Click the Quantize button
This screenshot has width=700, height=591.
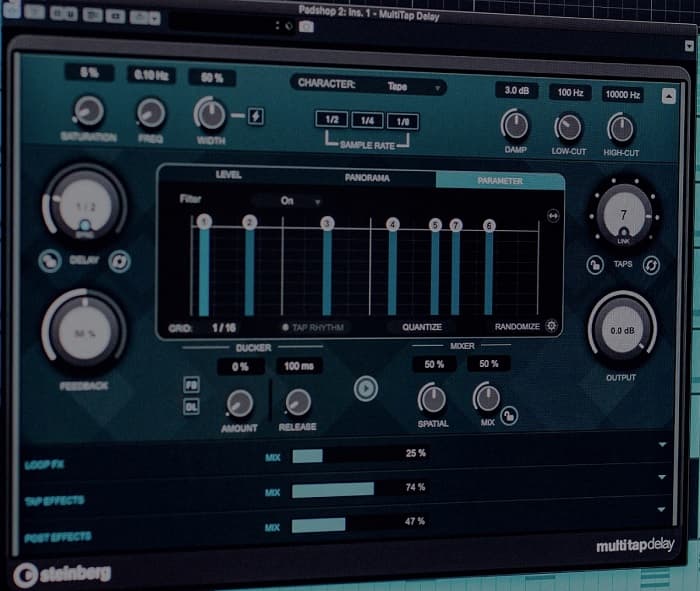click(x=422, y=327)
